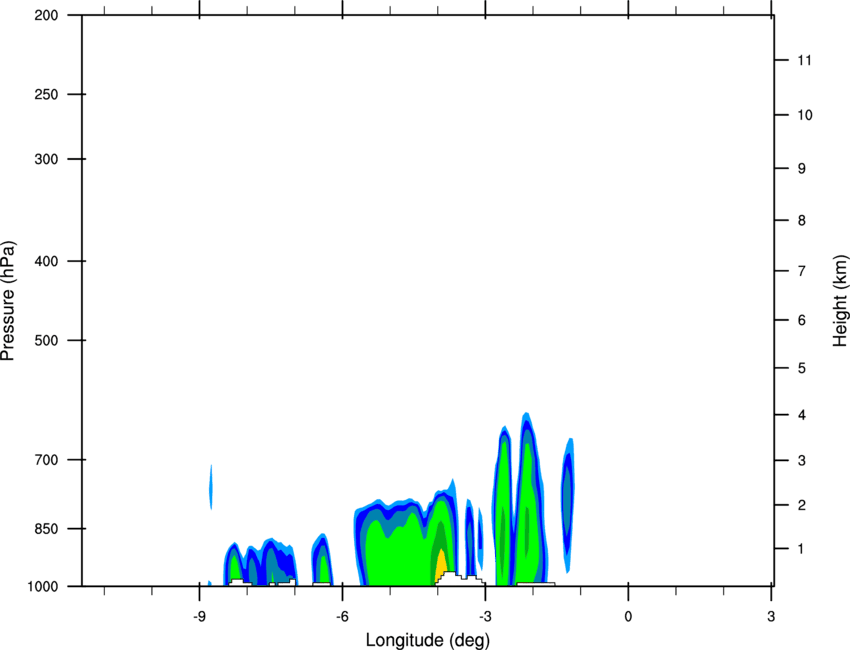The image size is (850, 650).
Task: Click pressure tick label 400
Action: point(46,261)
